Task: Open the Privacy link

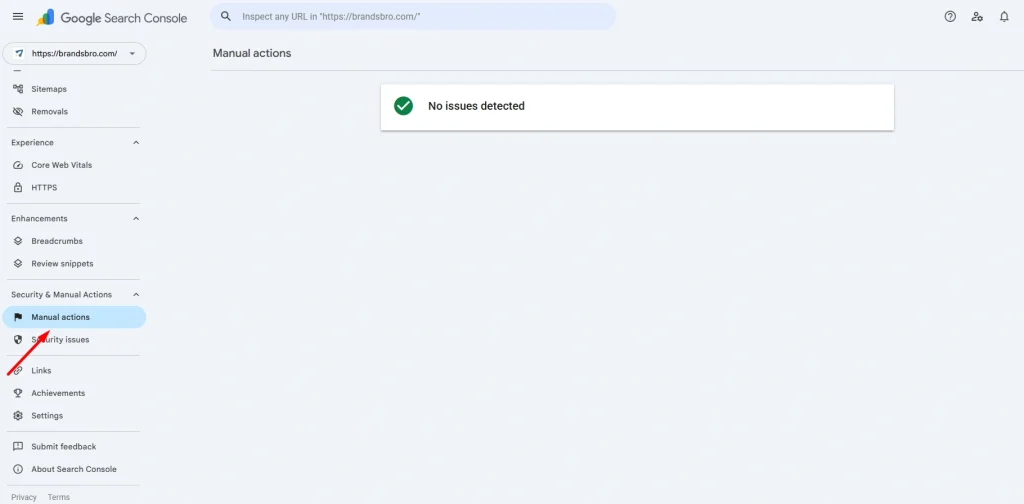Action: tap(24, 497)
